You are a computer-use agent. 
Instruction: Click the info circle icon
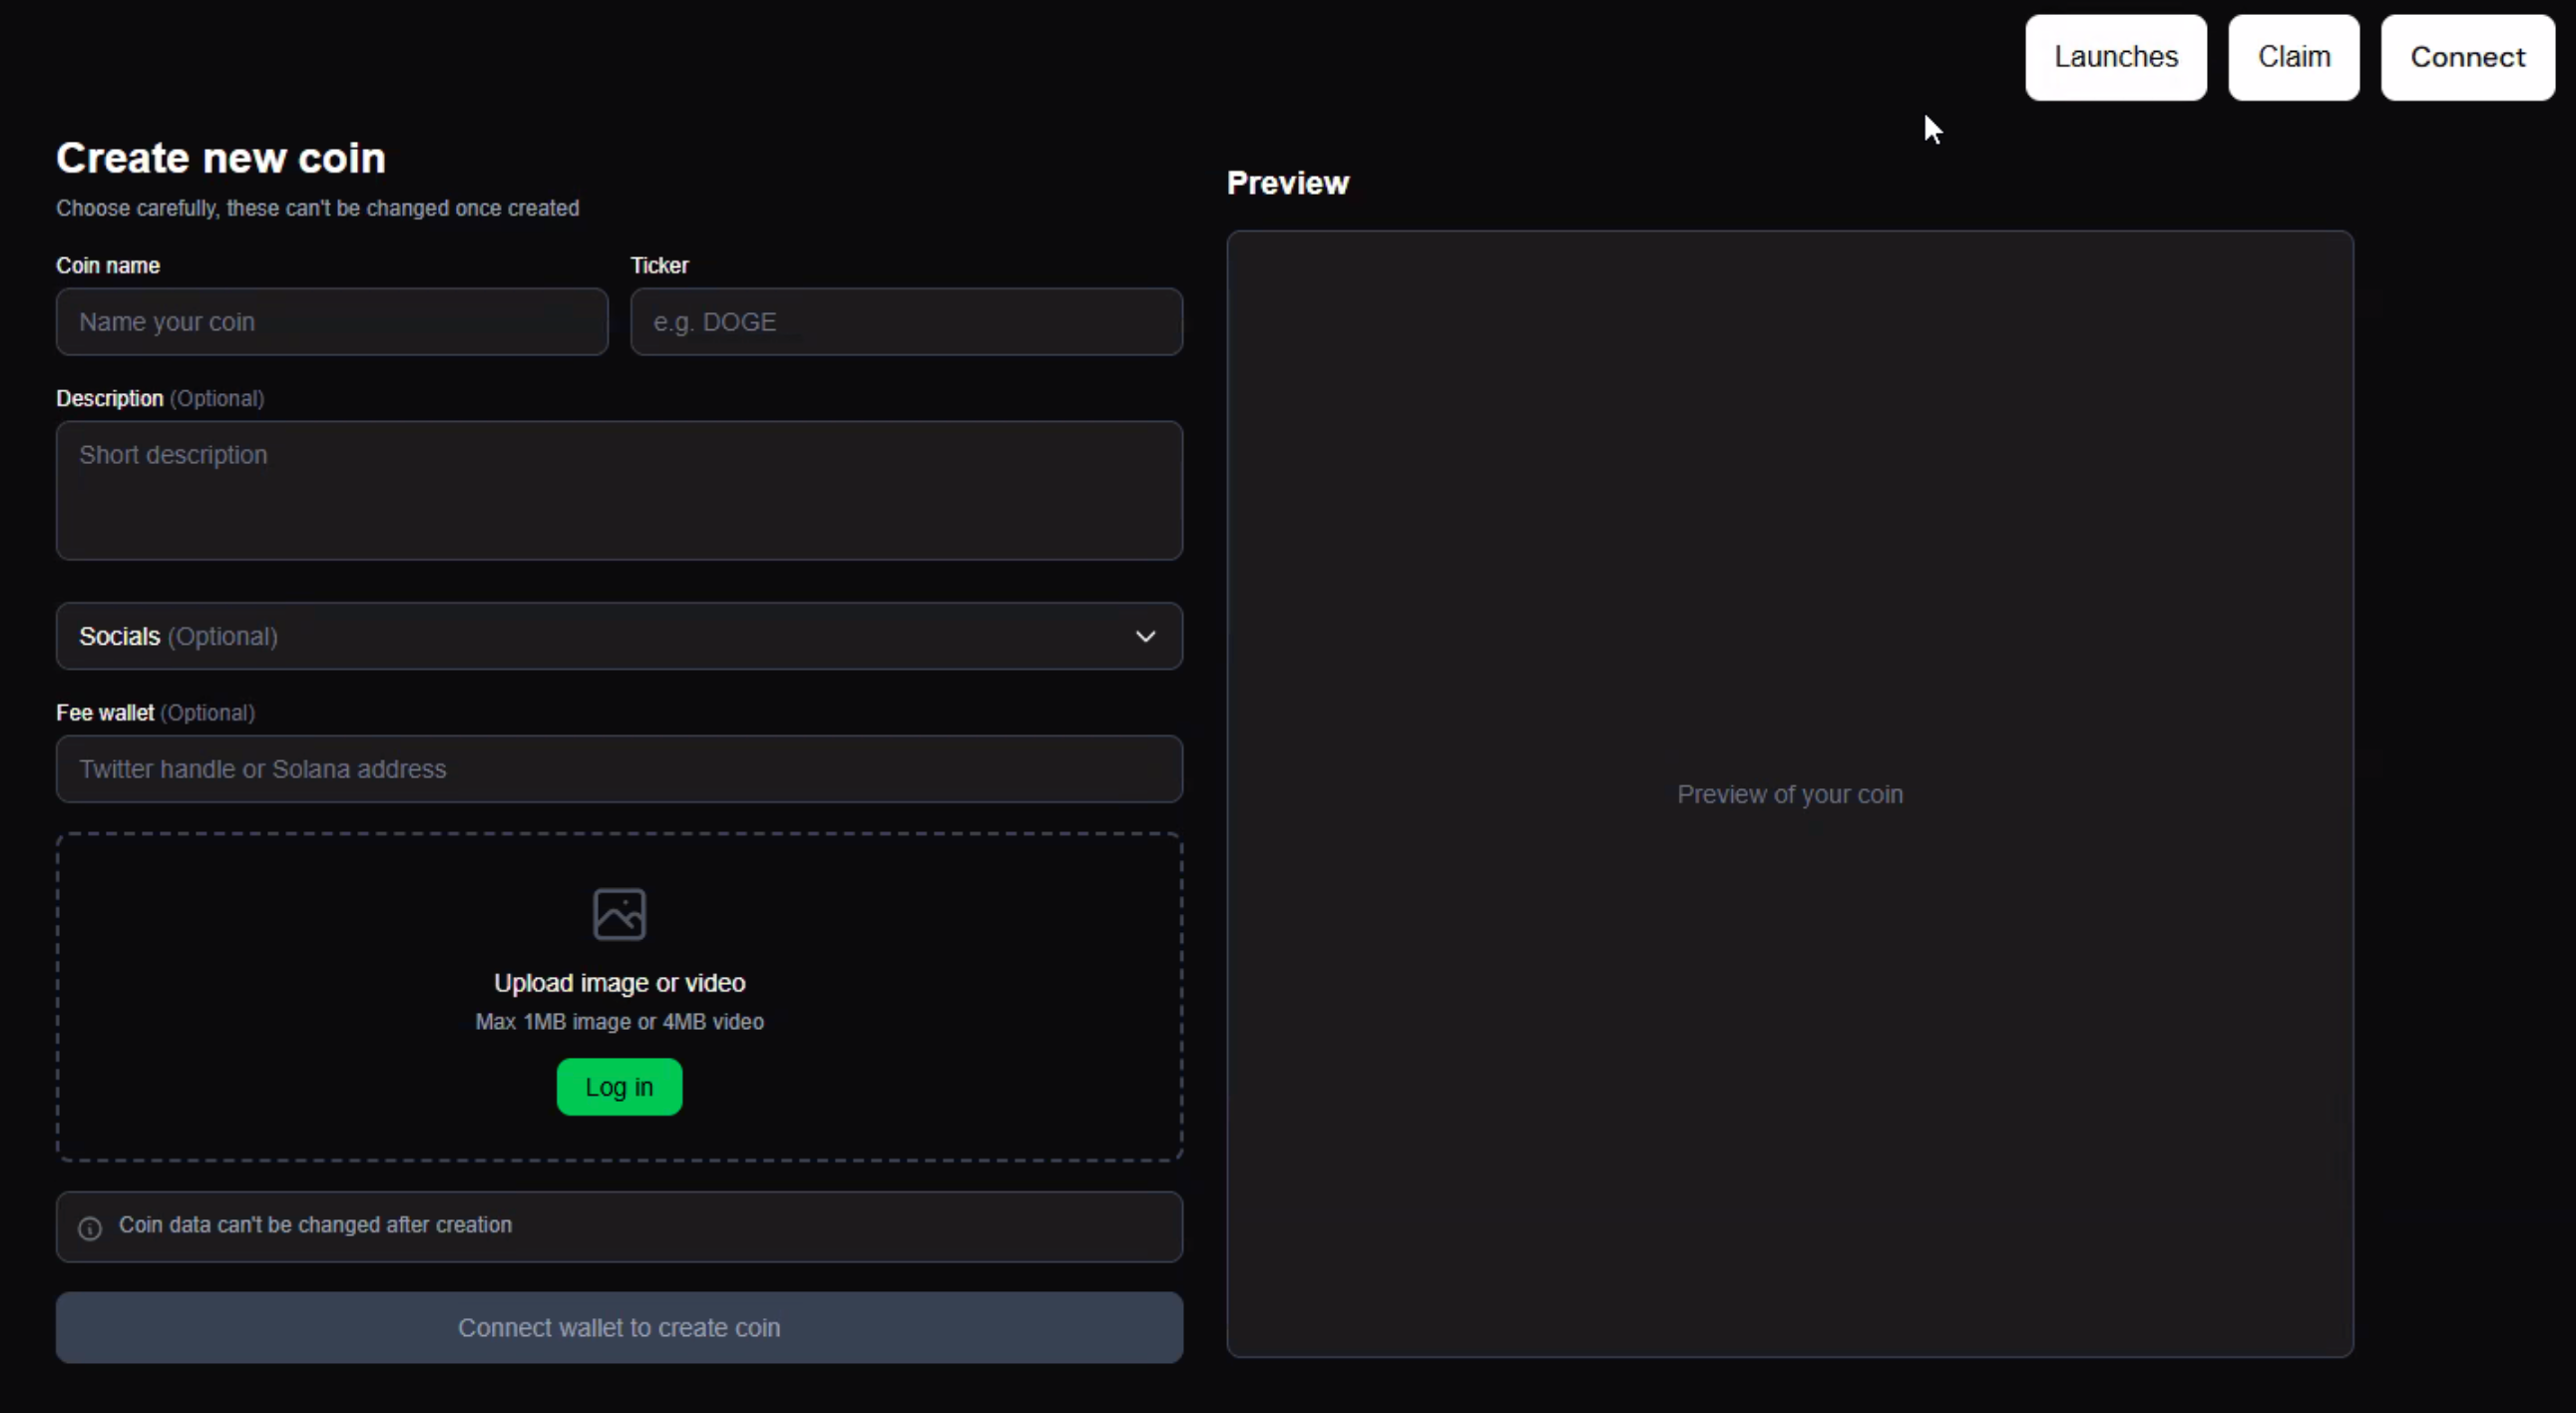point(90,1228)
